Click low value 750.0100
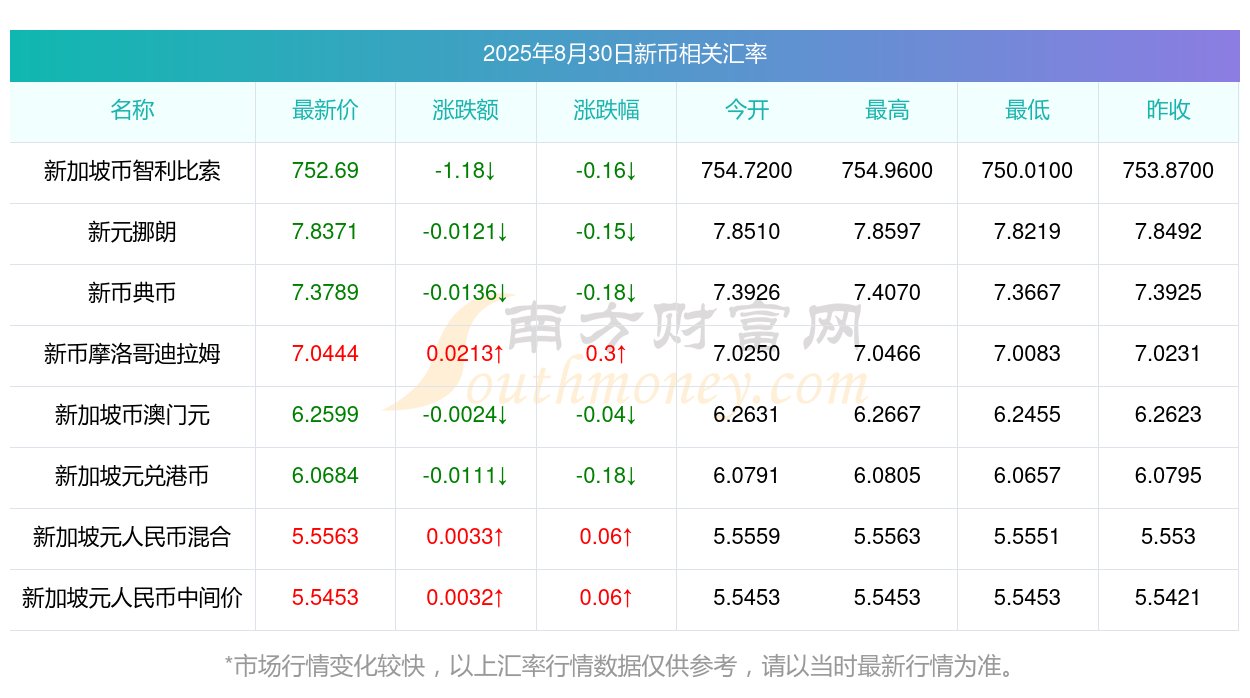Image resolution: width=1250 pixels, height=698 pixels. point(1028,171)
